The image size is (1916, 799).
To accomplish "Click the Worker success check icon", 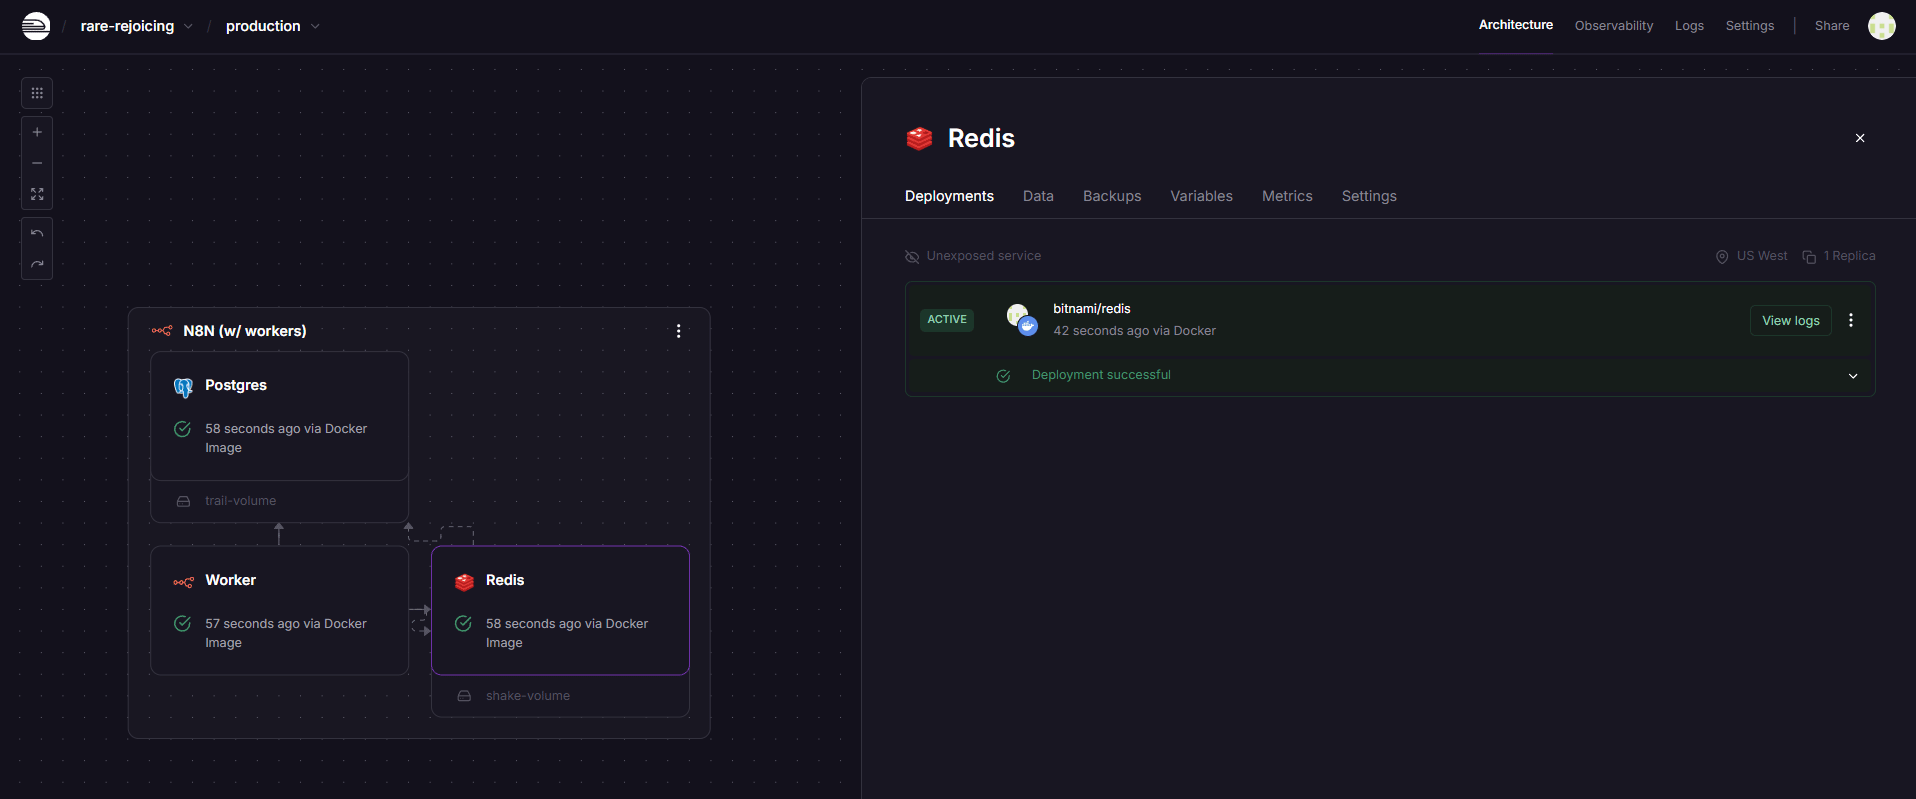I will (182, 624).
